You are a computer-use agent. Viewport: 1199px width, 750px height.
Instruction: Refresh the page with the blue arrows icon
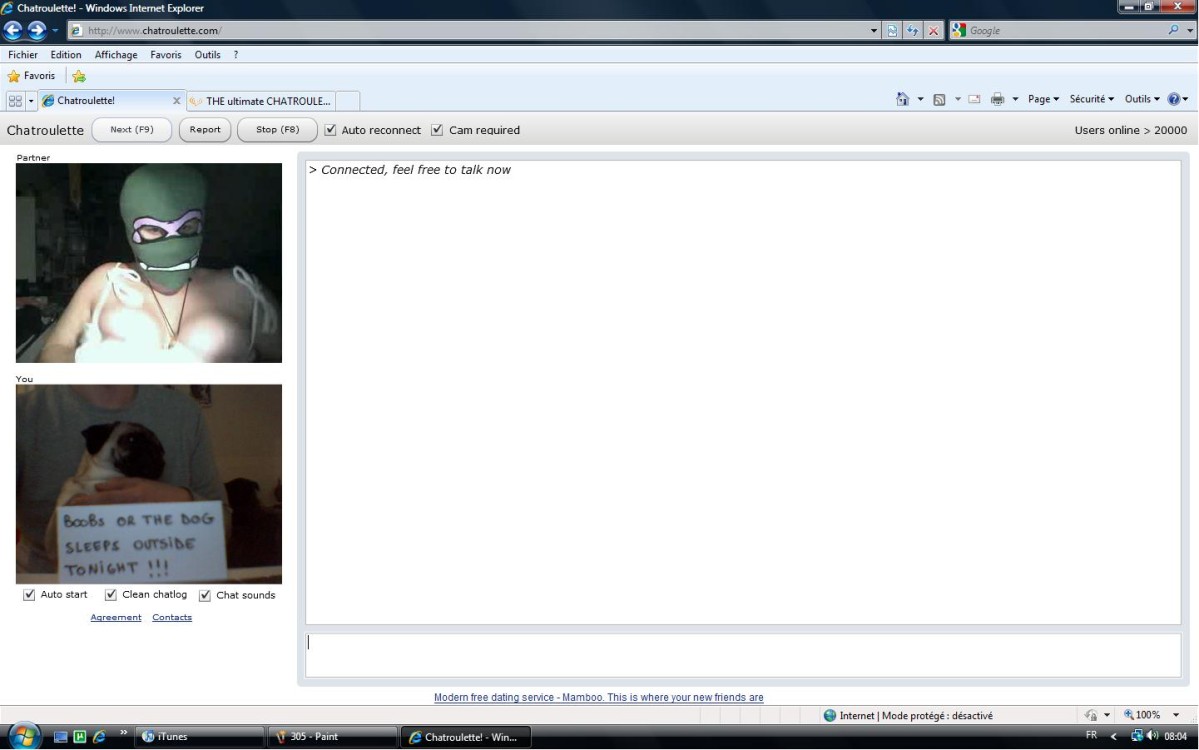coord(912,31)
